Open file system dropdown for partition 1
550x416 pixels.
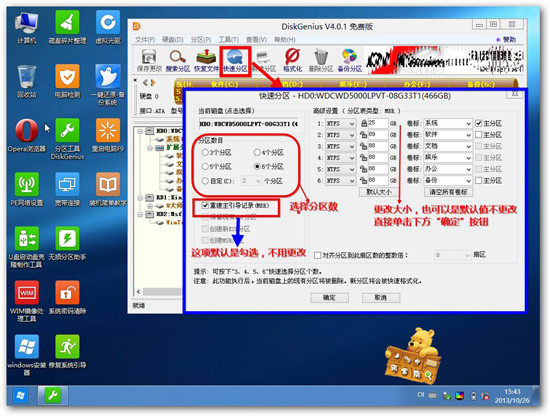[x=340, y=123]
